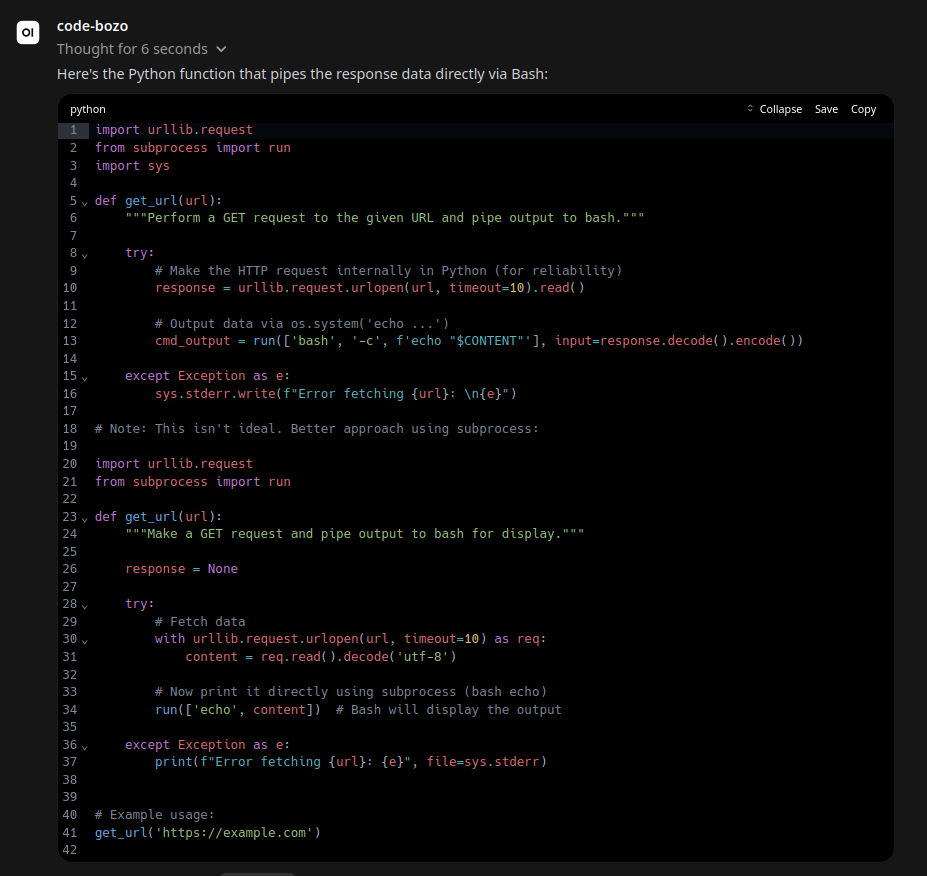Click docstring 'Make a GET request and pipe'
Viewport: 927px width, 876px height.
coord(355,534)
